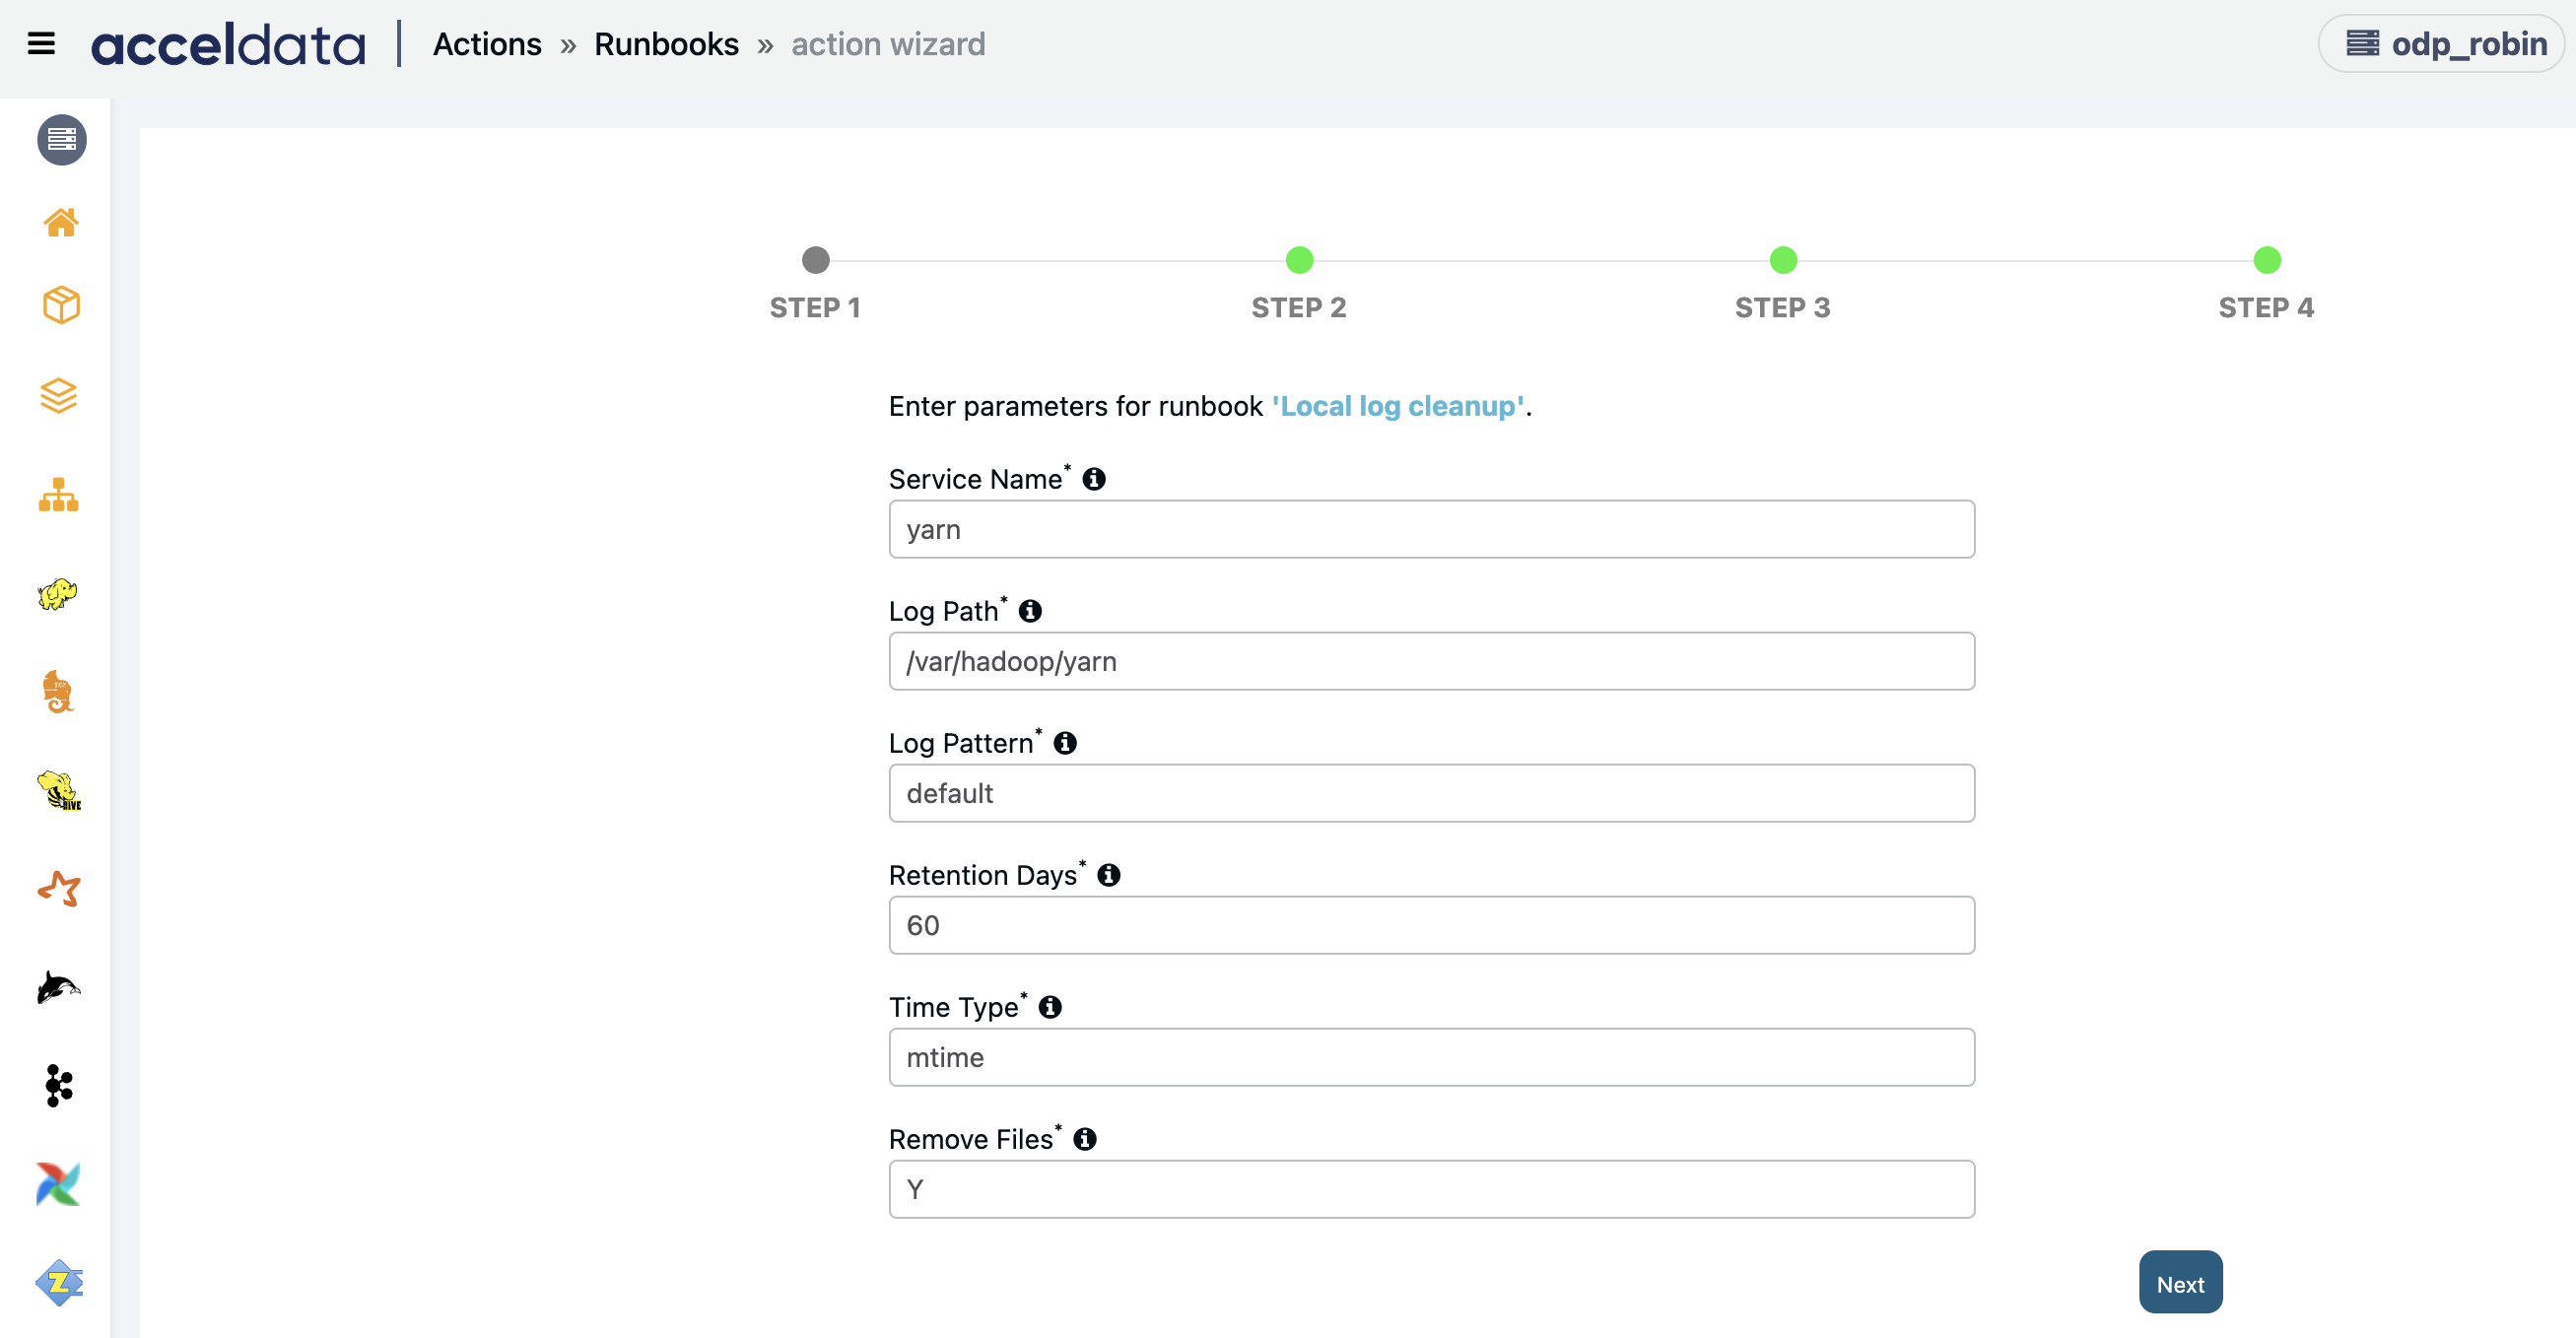Screen dimensions: 2576x1338
Task: Open the layers stack icon in sidebar
Action: (x=59, y=395)
